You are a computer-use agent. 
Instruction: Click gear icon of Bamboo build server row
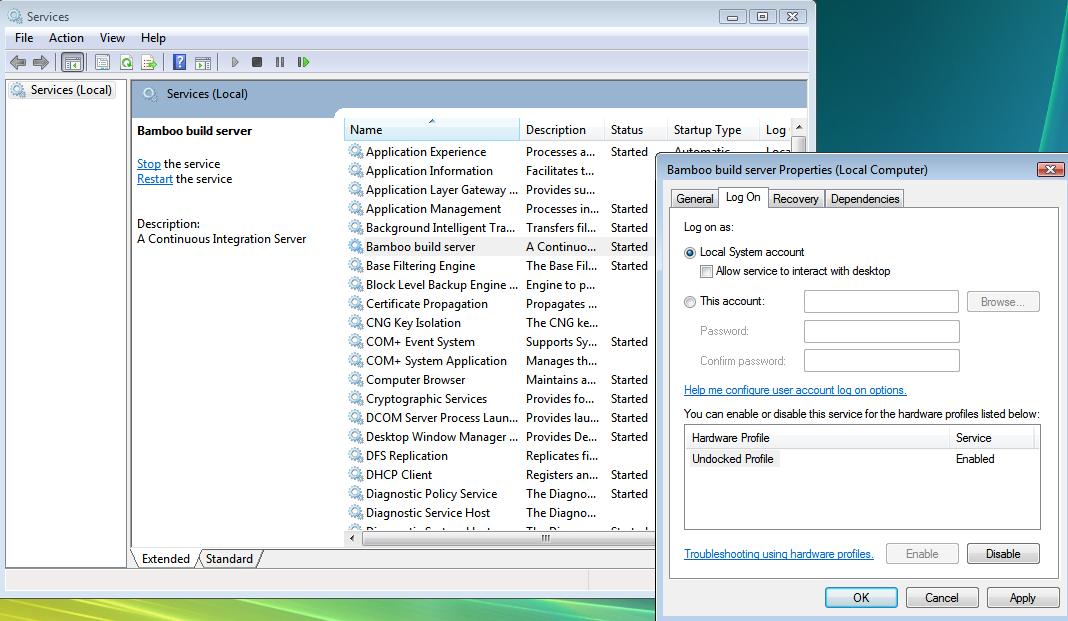click(356, 246)
